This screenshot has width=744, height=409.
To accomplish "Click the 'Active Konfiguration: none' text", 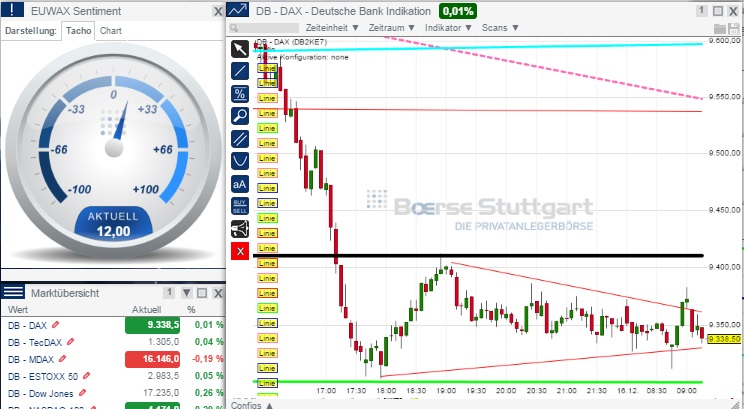I will 303,57.
